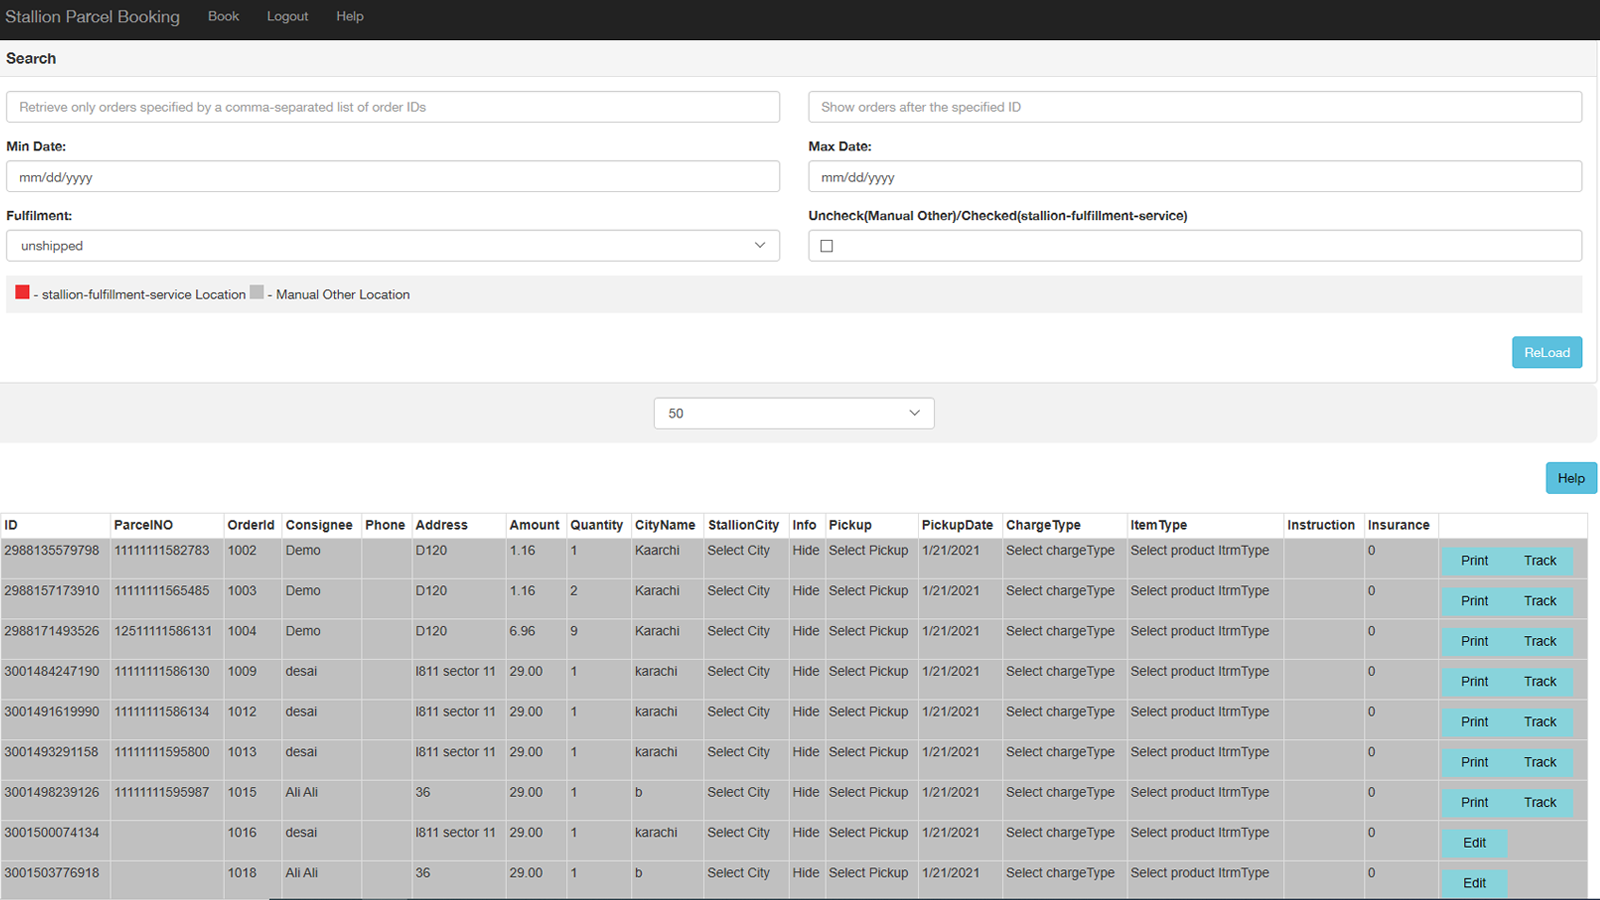Select ID cell 3001484247190
Image resolution: width=1600 pixels, height=900 pixels.
click(52, 671)
